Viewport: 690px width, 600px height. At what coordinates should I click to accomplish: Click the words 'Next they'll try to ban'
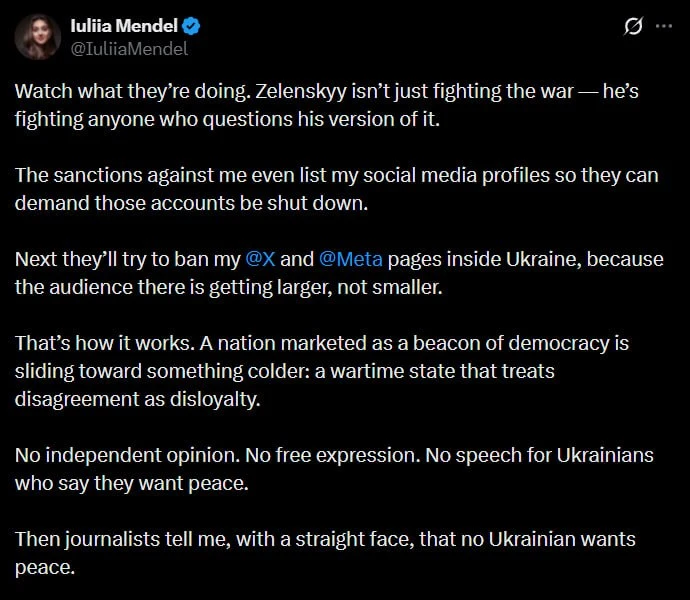pos(128,259)
